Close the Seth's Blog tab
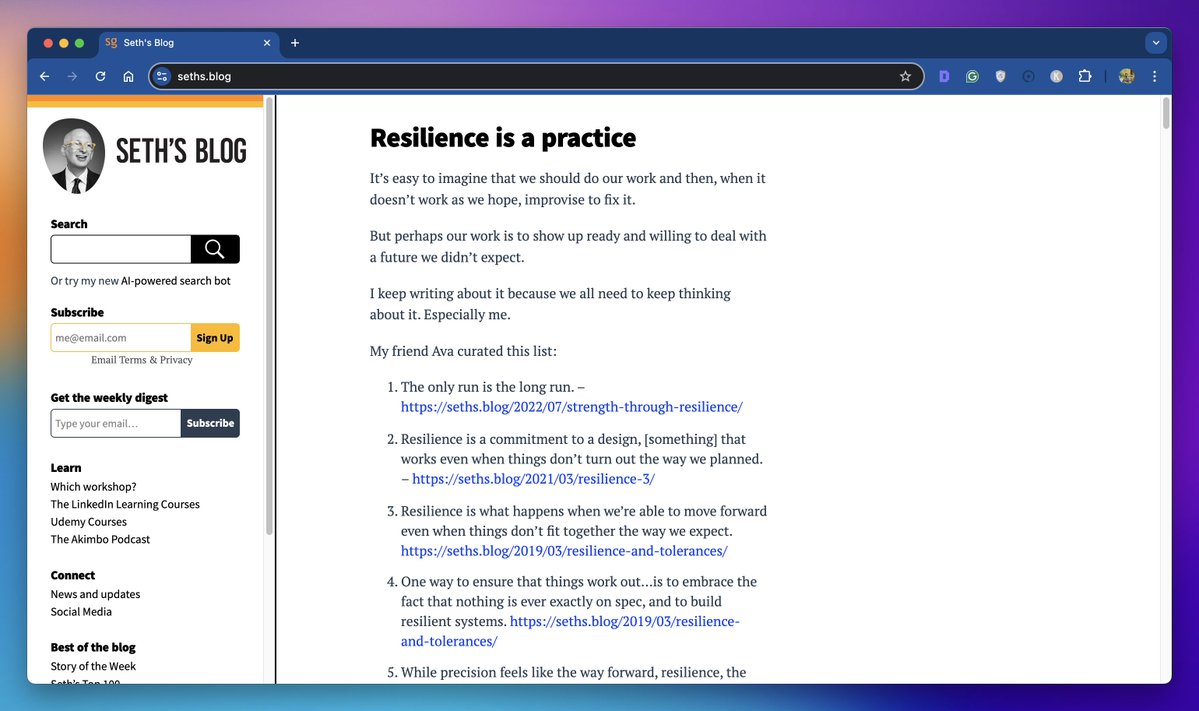The width and height of the screenshot is (1199, 711). click(x=267, y=43)
